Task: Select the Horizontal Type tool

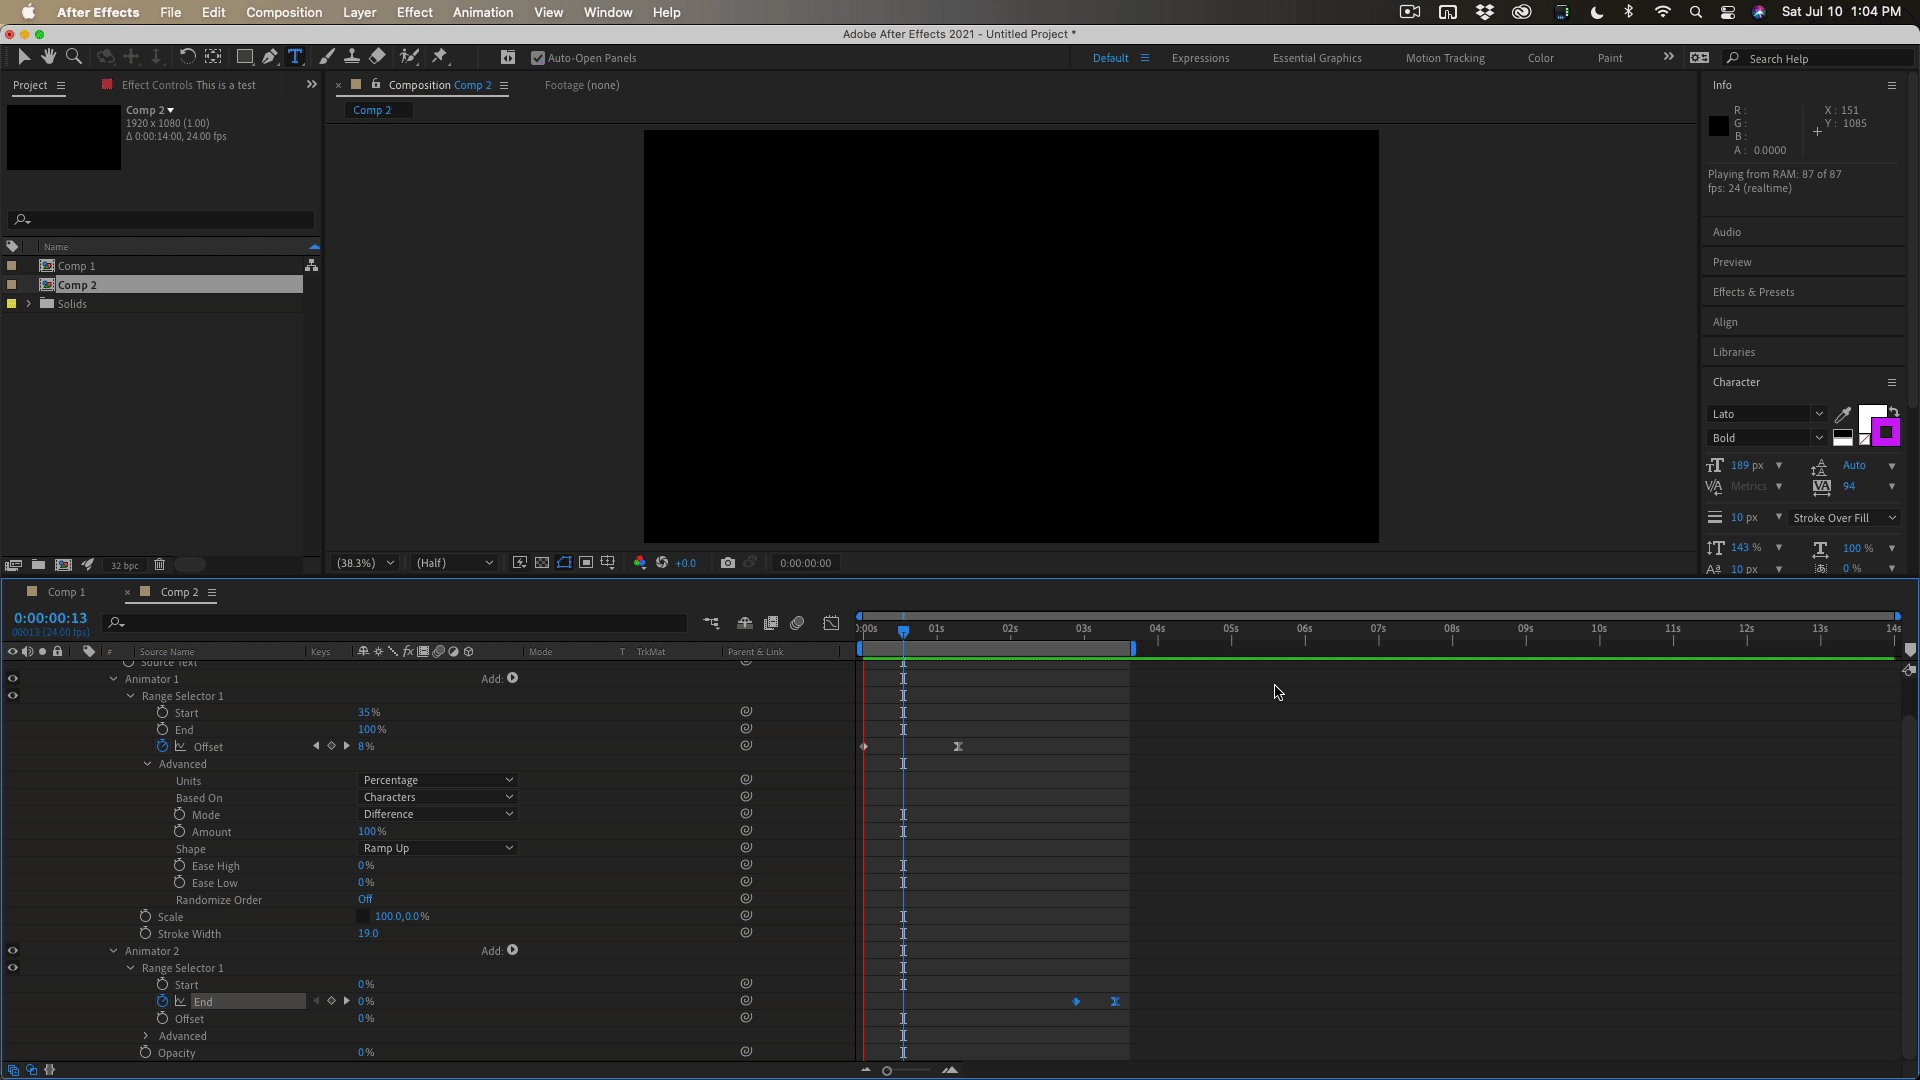Action: point(295,57)
